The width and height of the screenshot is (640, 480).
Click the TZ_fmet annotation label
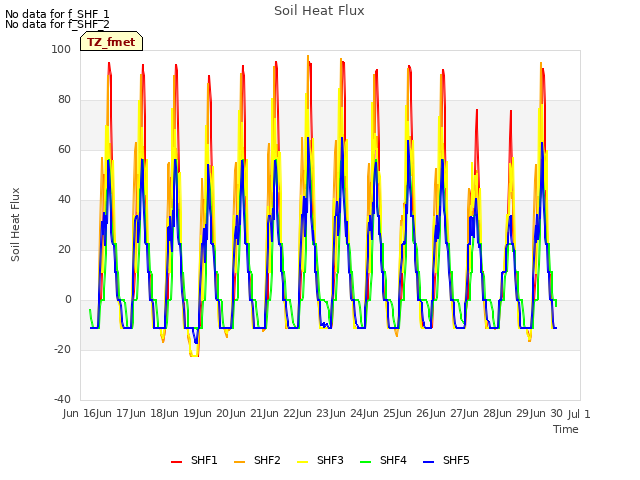111,42
